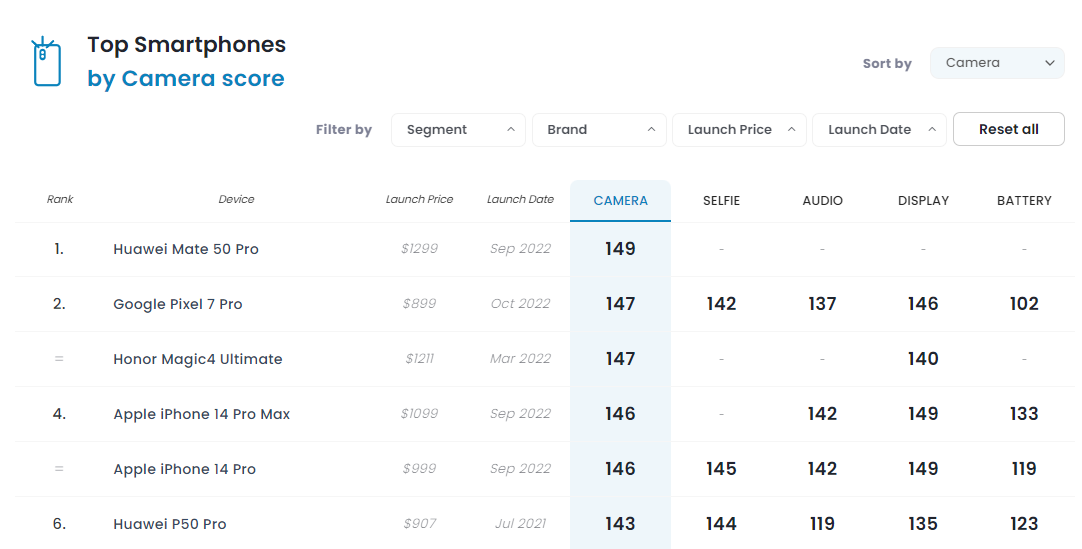Click Pixel 7 Pro battery score 102
This screenshot has width=1082, height=549.
click(x=1024, y=304)
